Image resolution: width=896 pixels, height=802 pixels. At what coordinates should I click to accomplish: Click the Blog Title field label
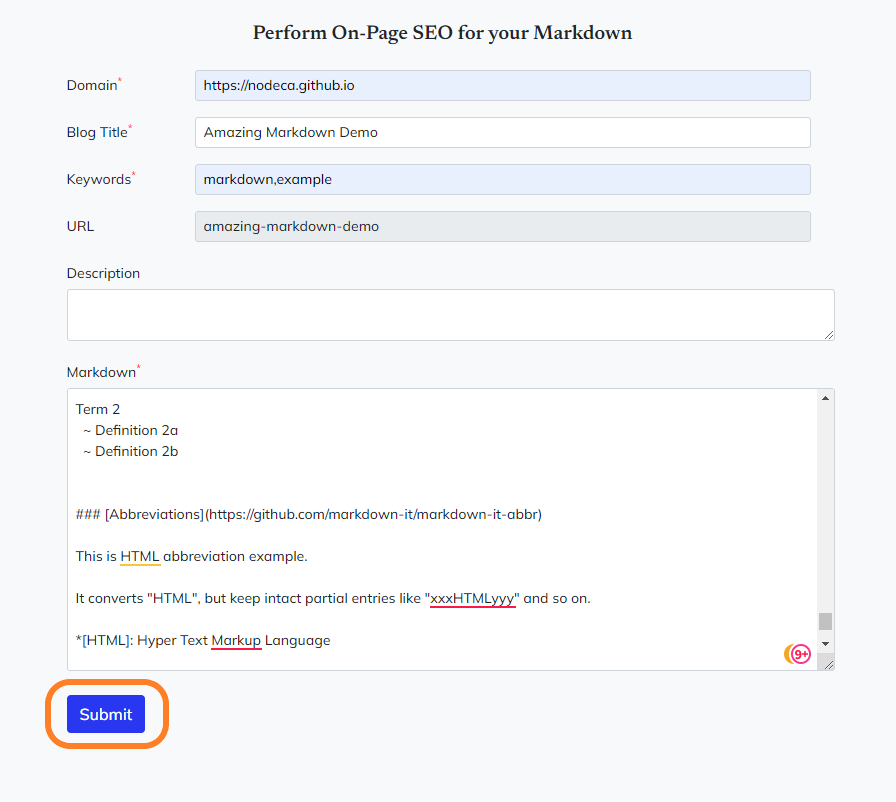97,132
